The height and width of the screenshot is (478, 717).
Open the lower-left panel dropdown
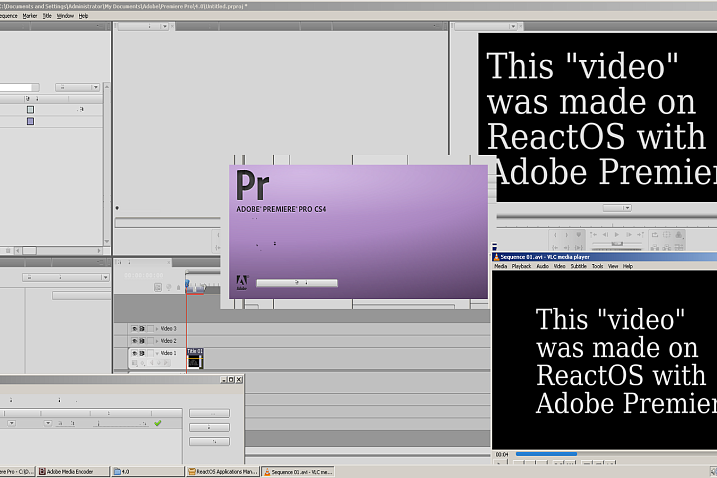pos(66,277)
